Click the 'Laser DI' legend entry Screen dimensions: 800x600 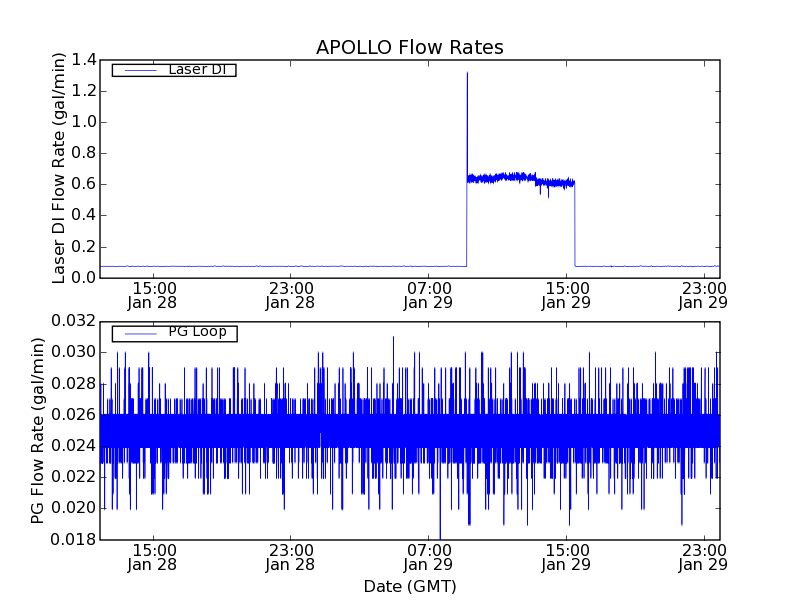click(174, 69)
